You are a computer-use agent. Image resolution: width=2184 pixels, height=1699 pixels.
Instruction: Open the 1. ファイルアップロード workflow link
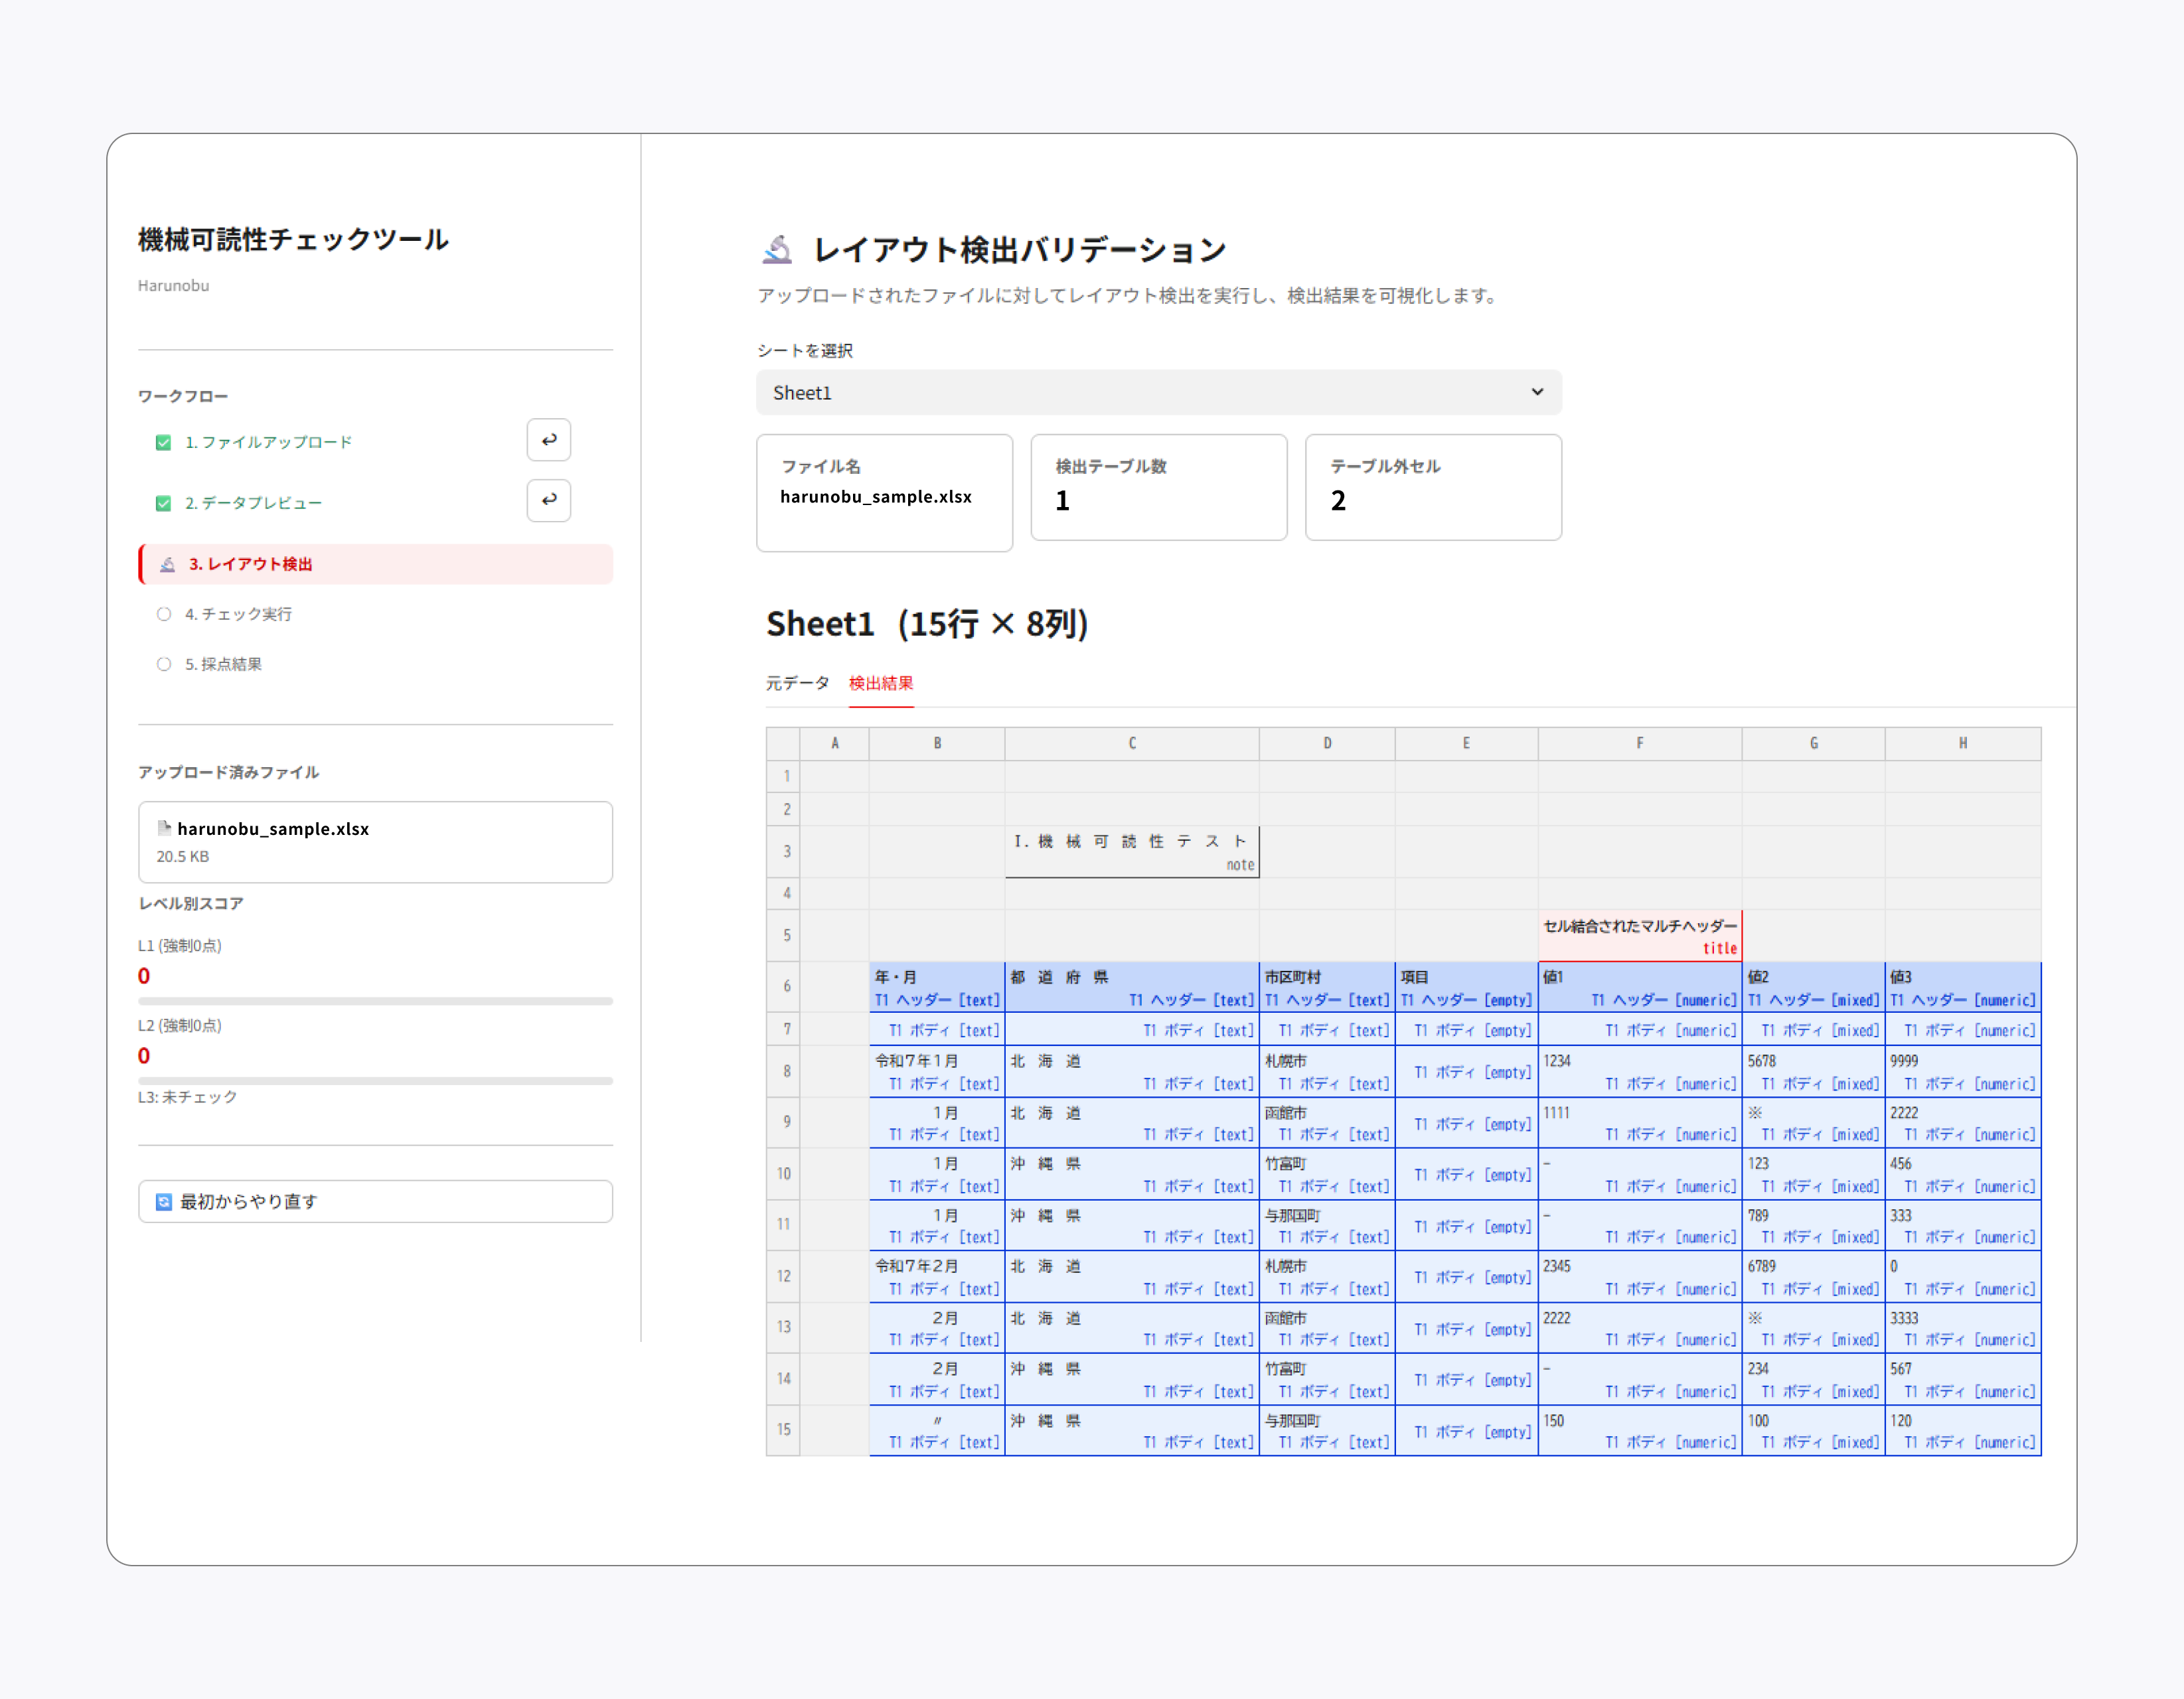point(268,442)
